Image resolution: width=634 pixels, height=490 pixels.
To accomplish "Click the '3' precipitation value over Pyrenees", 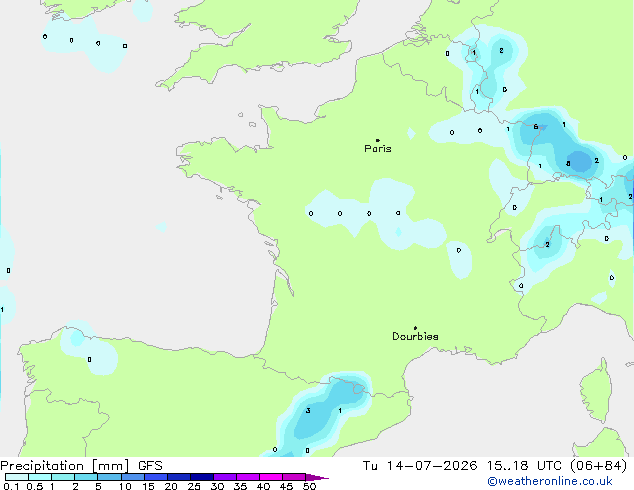I will click(x=308, y=411).
